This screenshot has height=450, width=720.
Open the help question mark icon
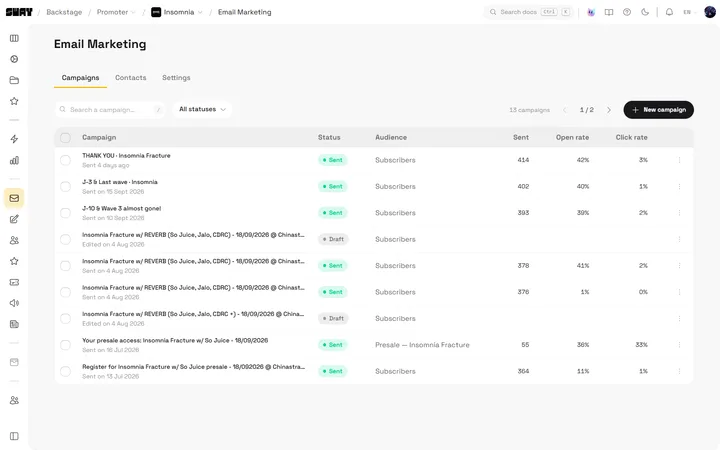(x=627, y=12)
